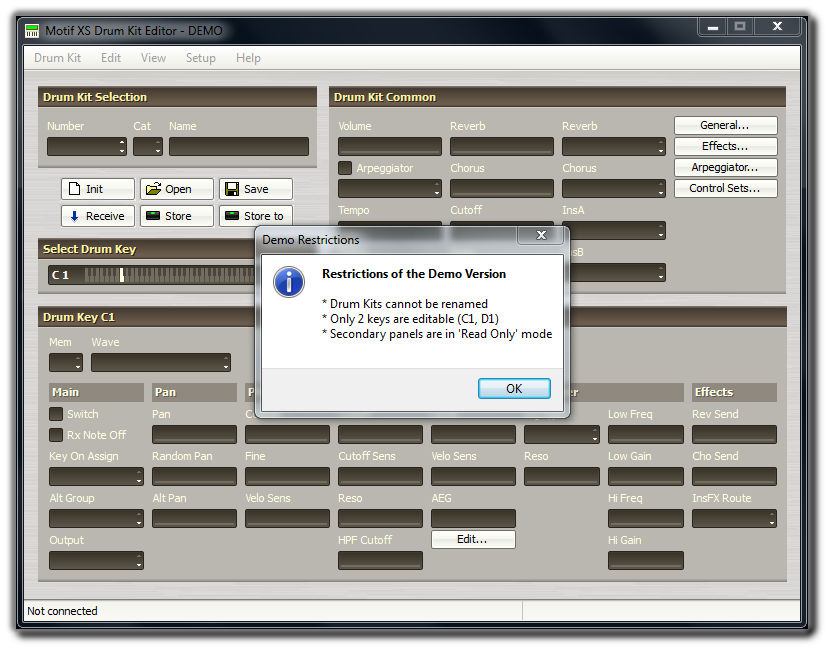The width and height of the screenshot is (834, 655).
Task: Click the Low Freq field
Action: click(x=646, y=435)
